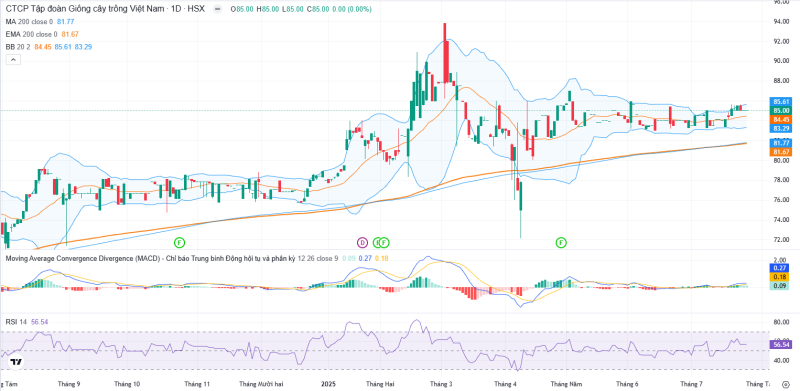Select the BB 20 2 legend
Screen dimensions: 800x391
point(48,46)
